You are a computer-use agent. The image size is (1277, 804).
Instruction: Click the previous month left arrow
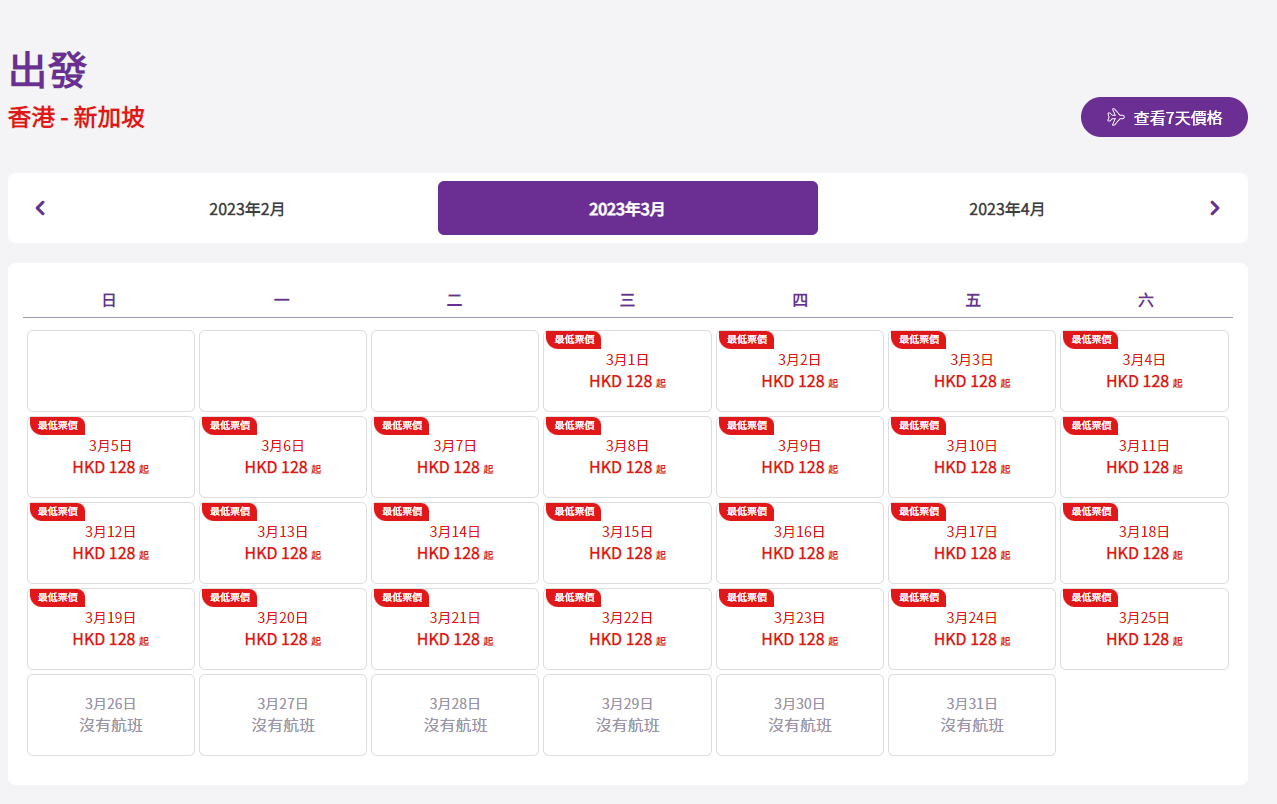click(41, 208)
